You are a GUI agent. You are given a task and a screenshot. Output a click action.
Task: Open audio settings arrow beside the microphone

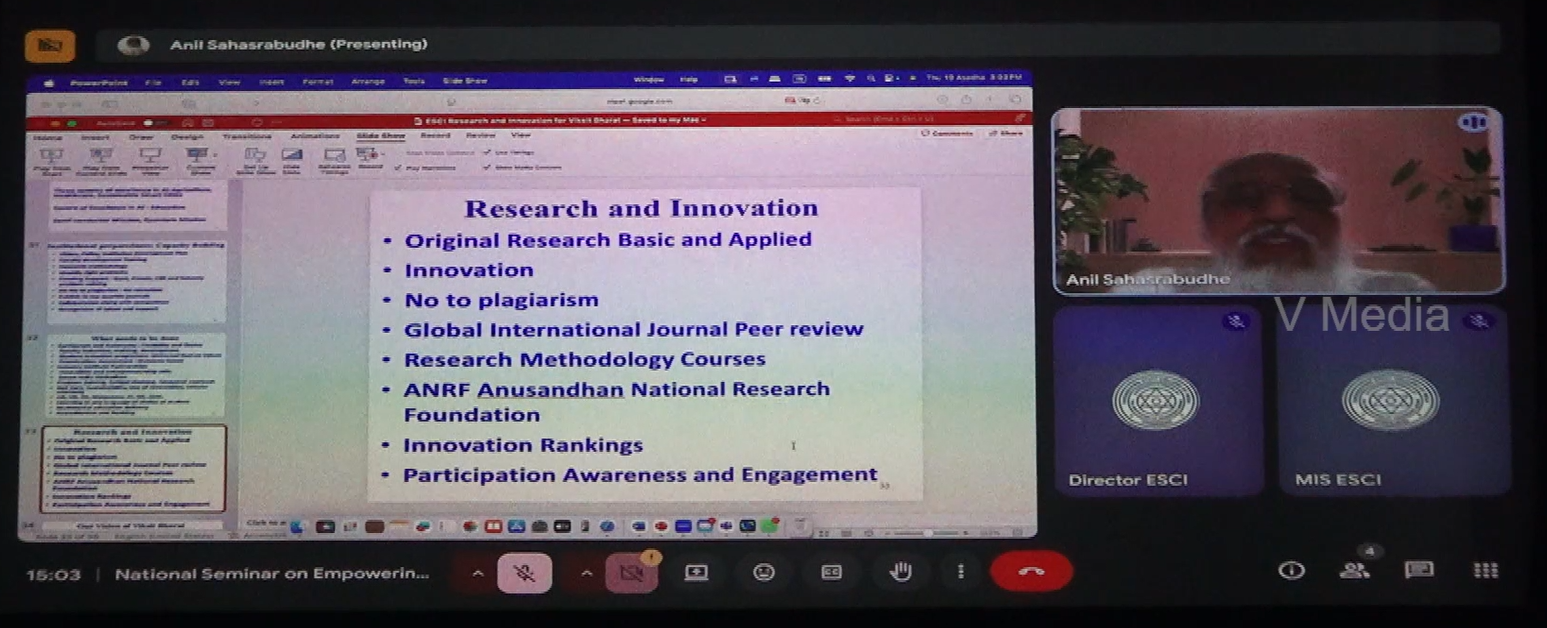(x=477, y=573)
